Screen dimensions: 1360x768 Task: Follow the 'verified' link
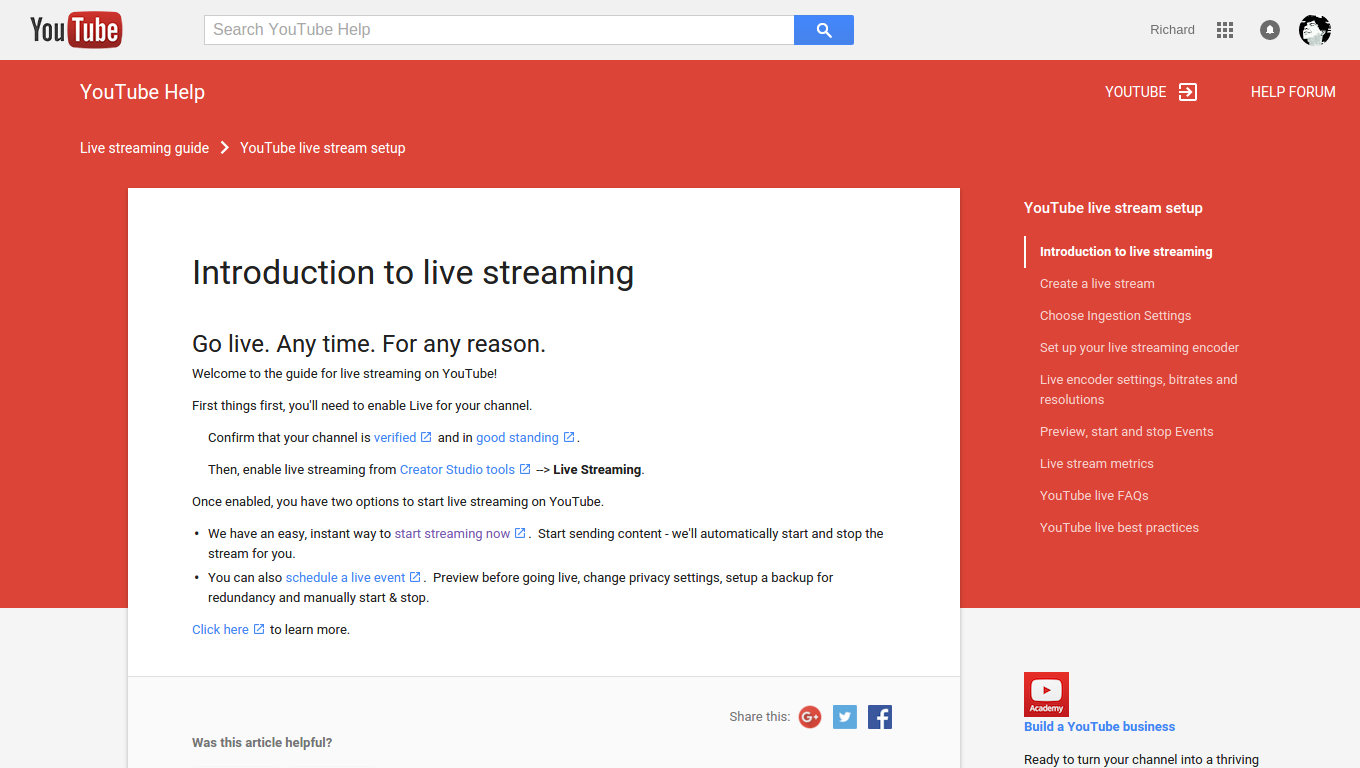[395, 437]
